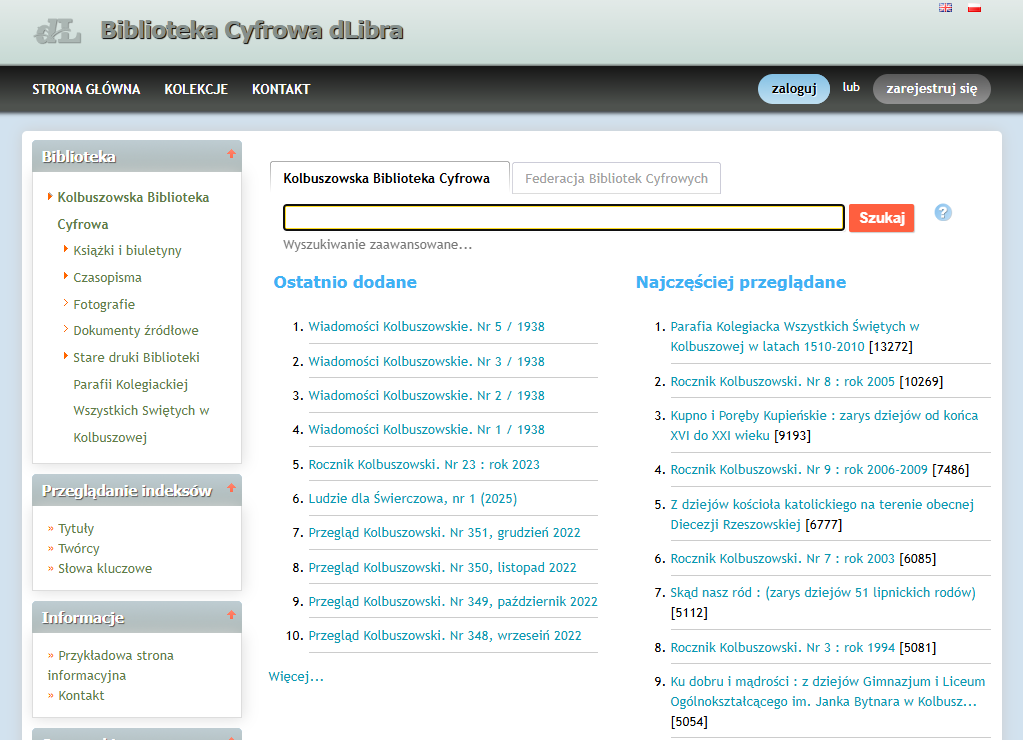Expand Książki i biuletyny arrow
The image size is (1023, 740).
pos(65,249)
